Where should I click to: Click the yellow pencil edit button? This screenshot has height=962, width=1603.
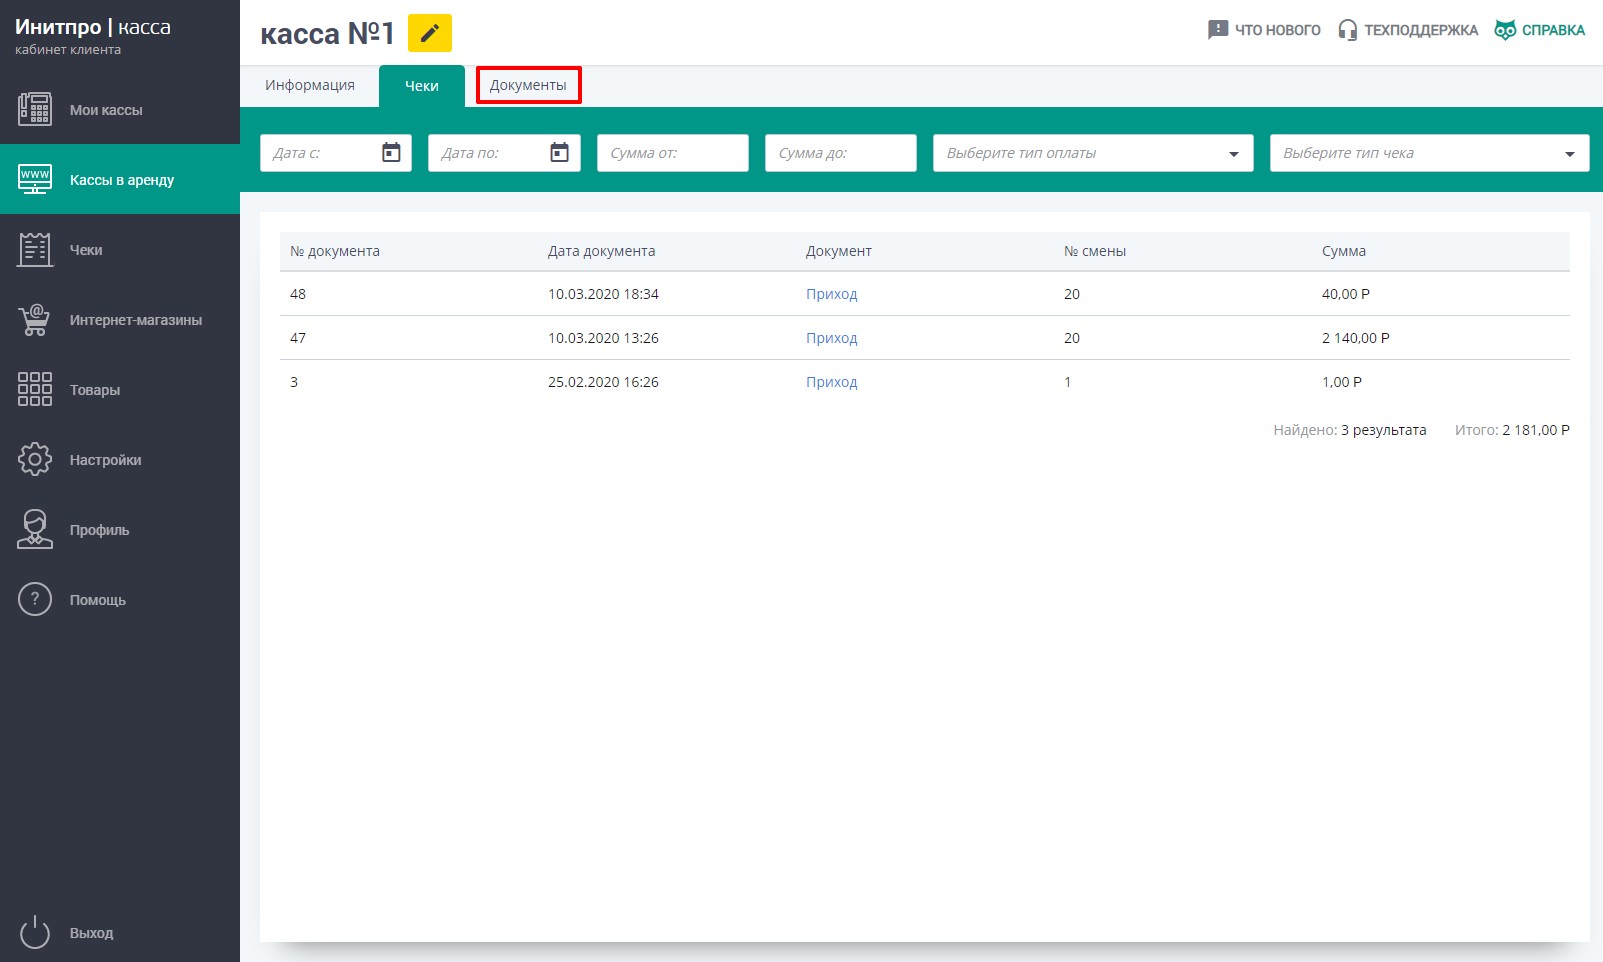tap(430, 33)
